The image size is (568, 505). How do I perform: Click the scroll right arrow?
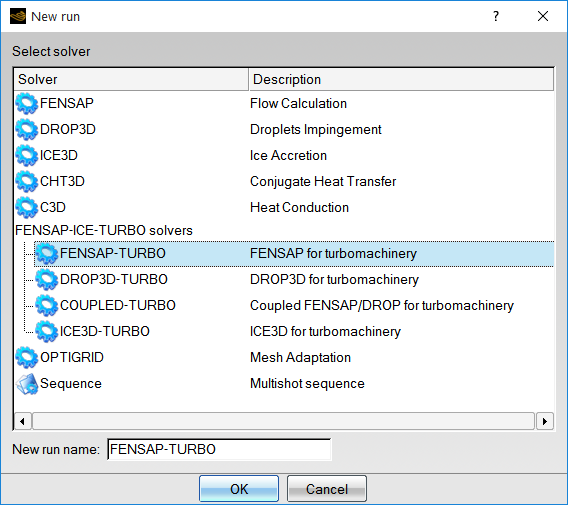click(545, 421)
